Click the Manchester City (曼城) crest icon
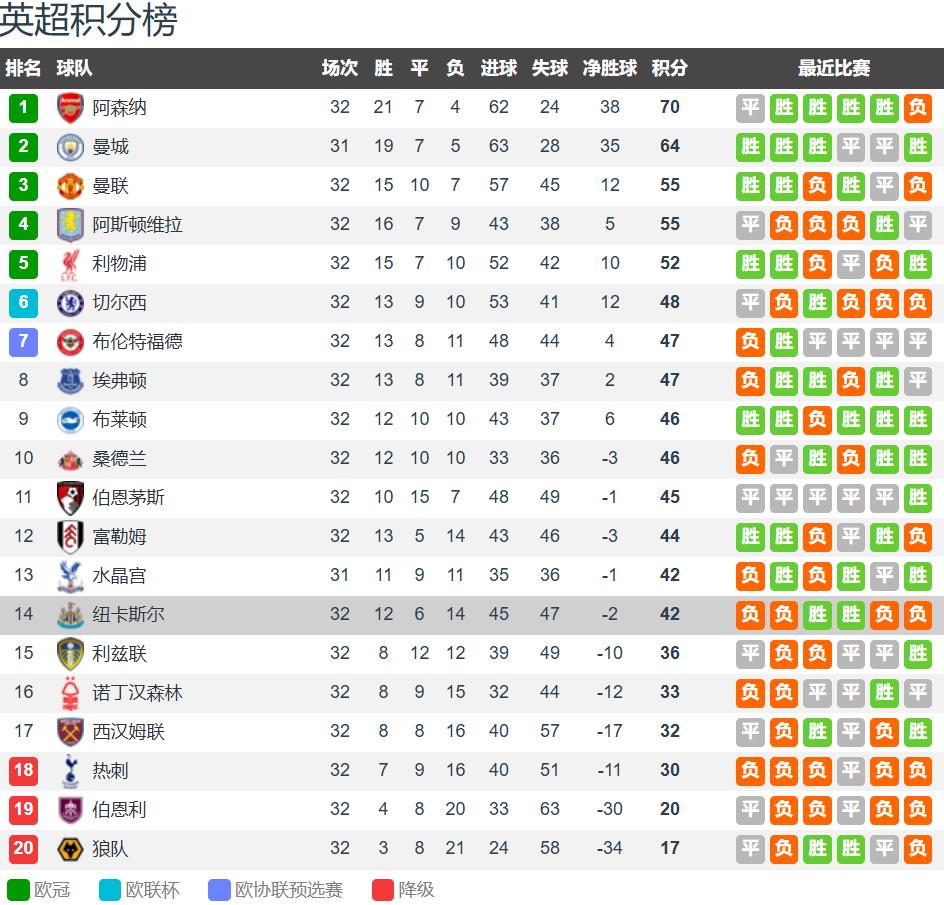The width and height of the screenshot is (944, 905). pyautogui.click(x=70, y=146)
